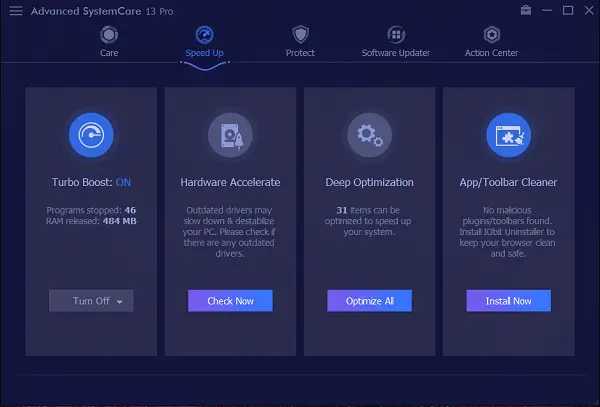The width and height of the screenshot is (600, 407).
Task: Click the Speed Up gauge icon
Action: pos(204,35)
